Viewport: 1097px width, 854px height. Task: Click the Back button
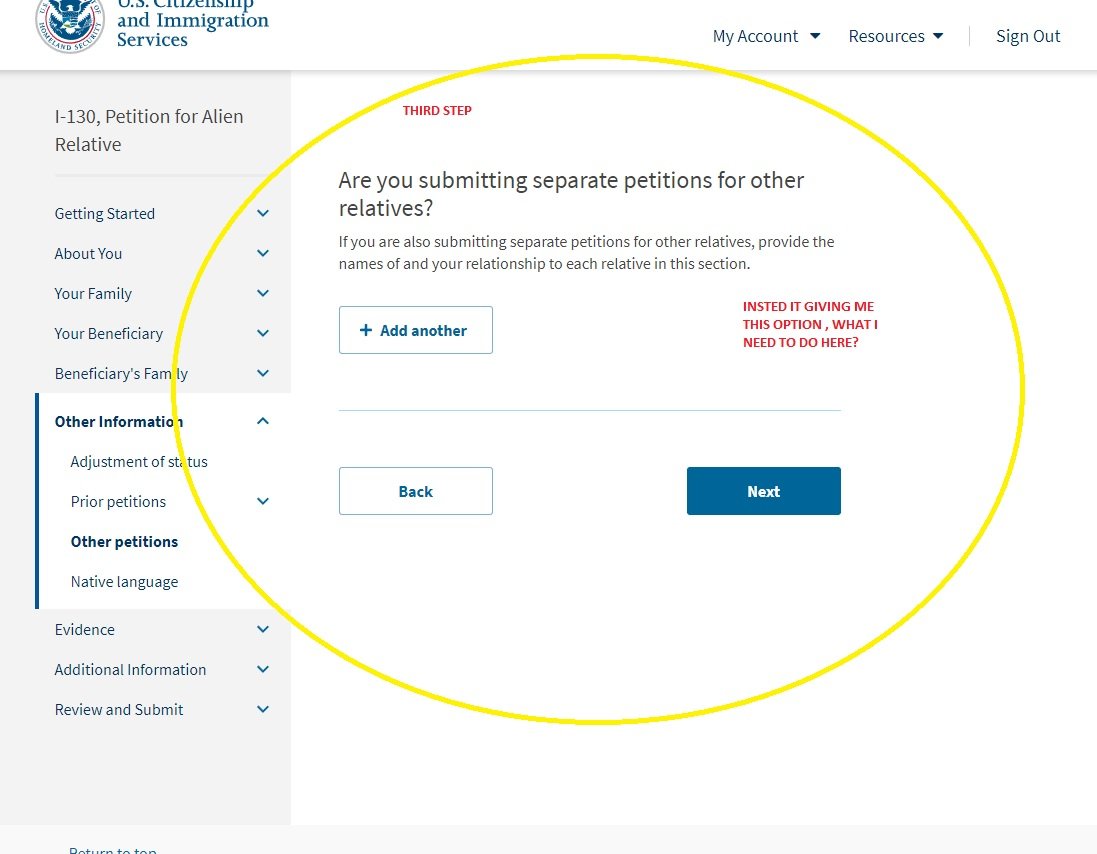416,491
